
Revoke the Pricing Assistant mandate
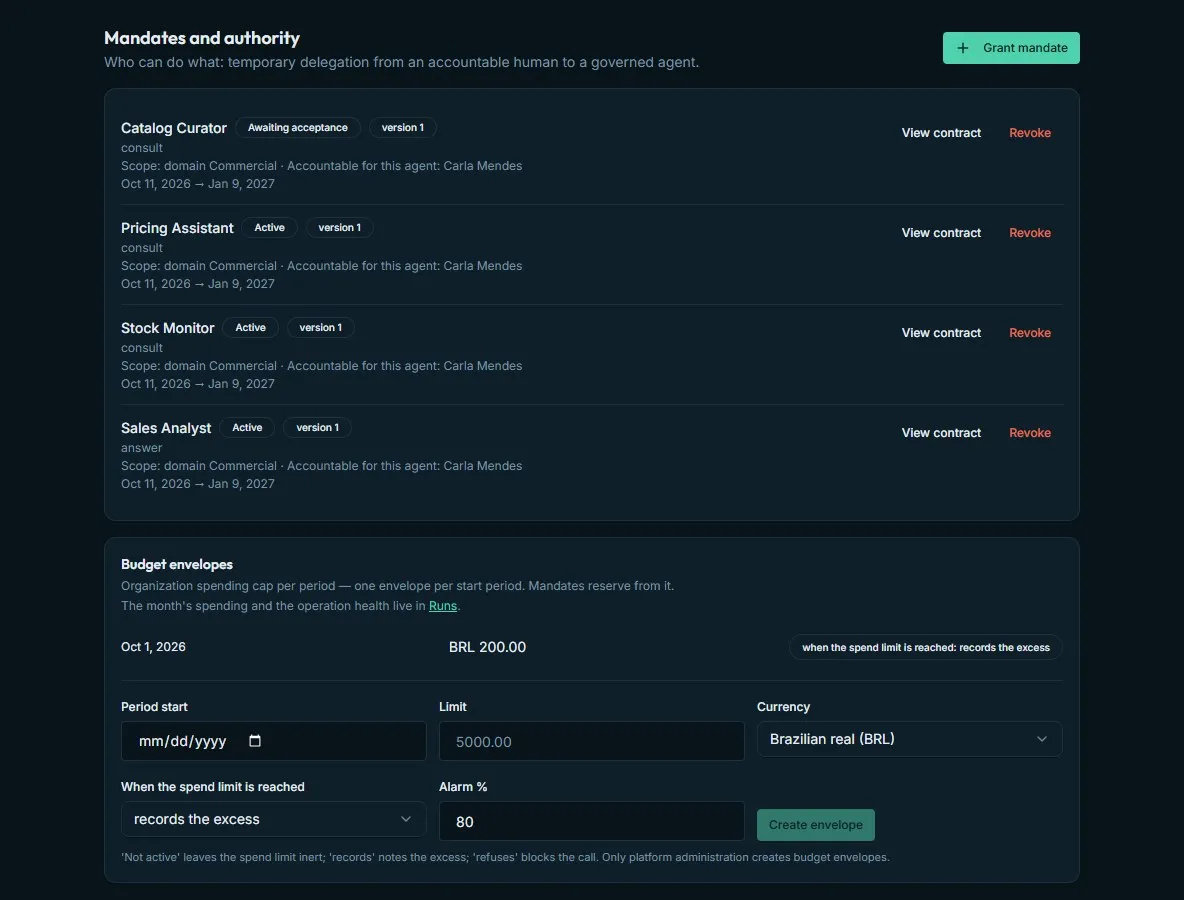(x=1030, y=233)
